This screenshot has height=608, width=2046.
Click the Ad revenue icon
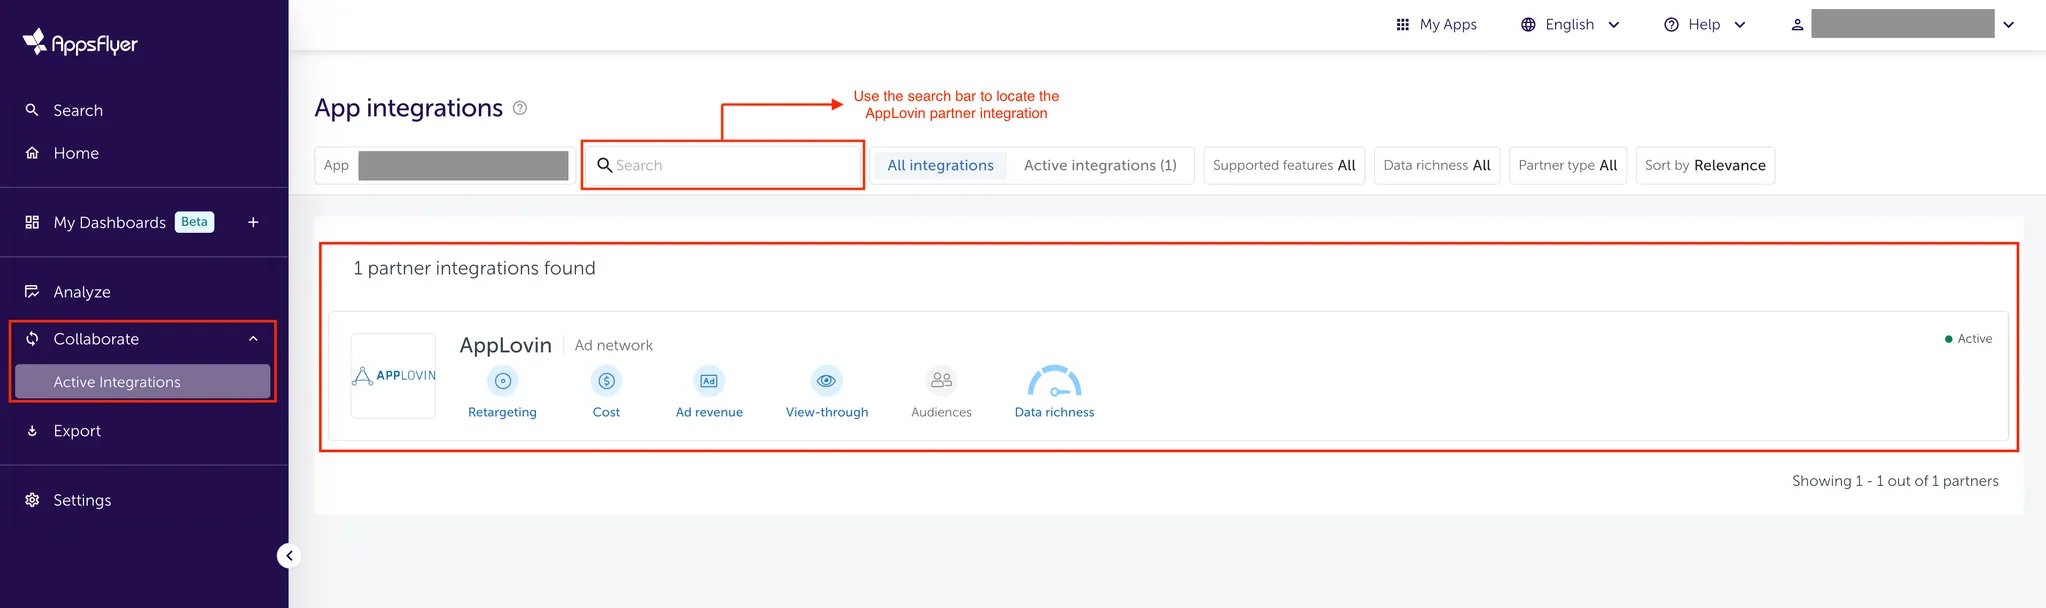point(709,381)
